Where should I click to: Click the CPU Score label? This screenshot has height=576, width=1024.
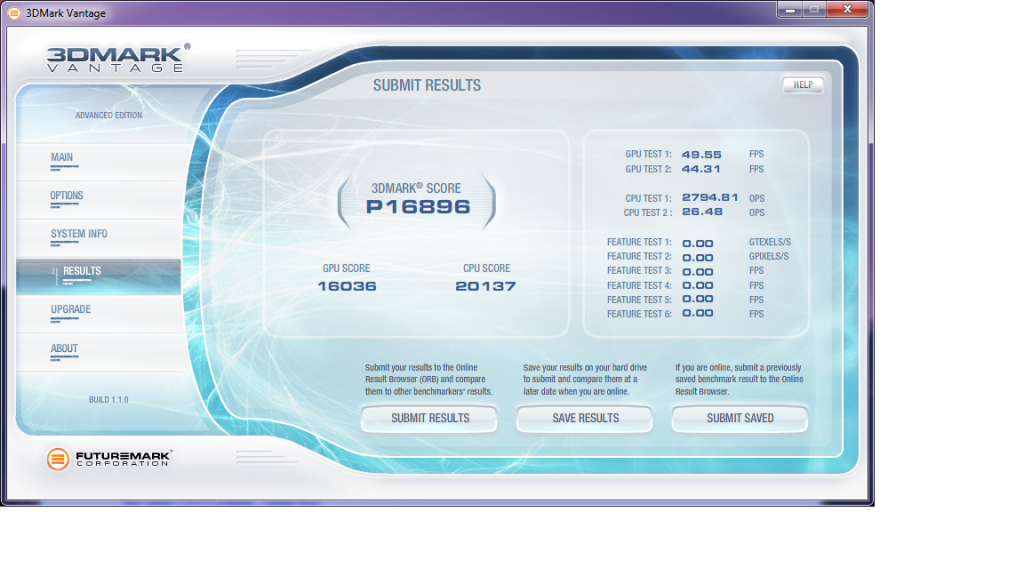[487, 268]
